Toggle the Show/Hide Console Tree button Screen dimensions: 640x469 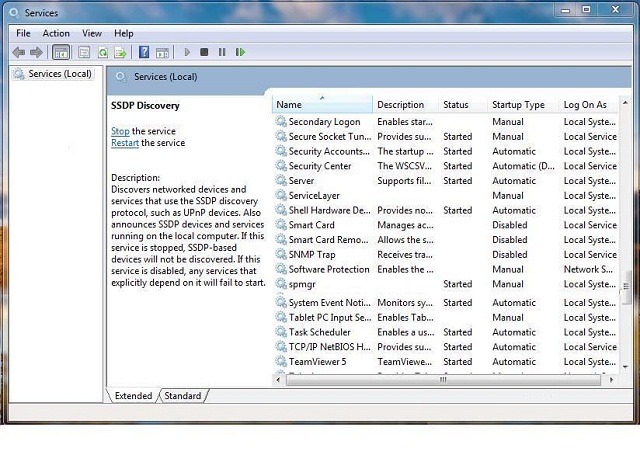[x=61, y=52]
